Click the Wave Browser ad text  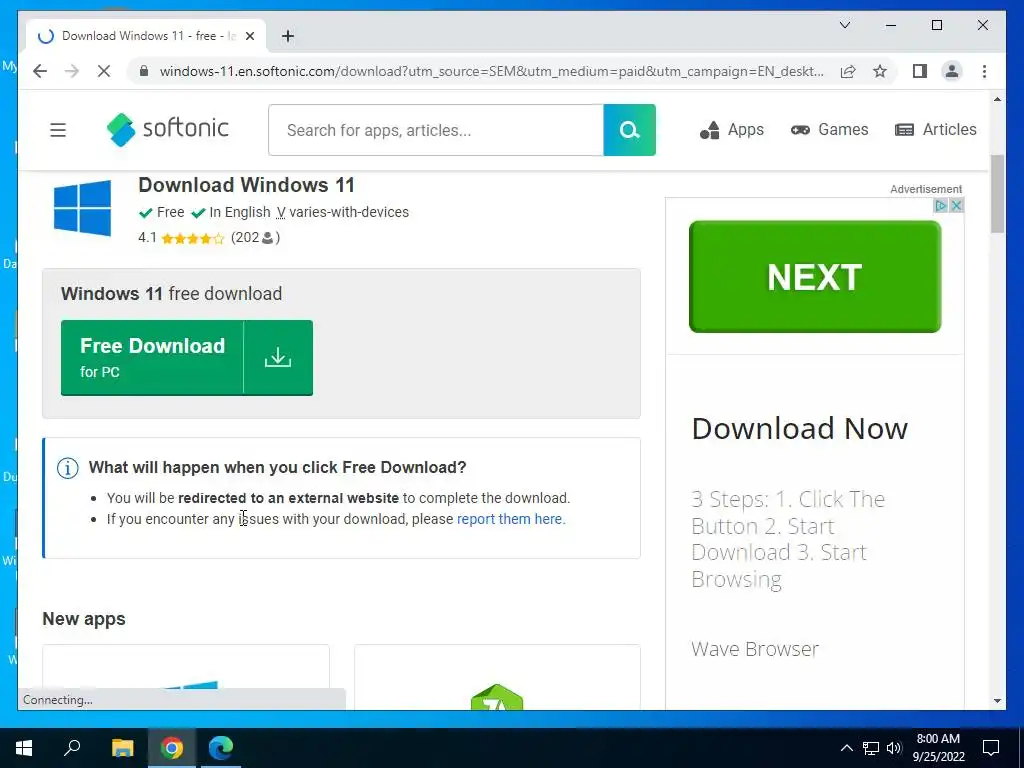click(755, 649)
